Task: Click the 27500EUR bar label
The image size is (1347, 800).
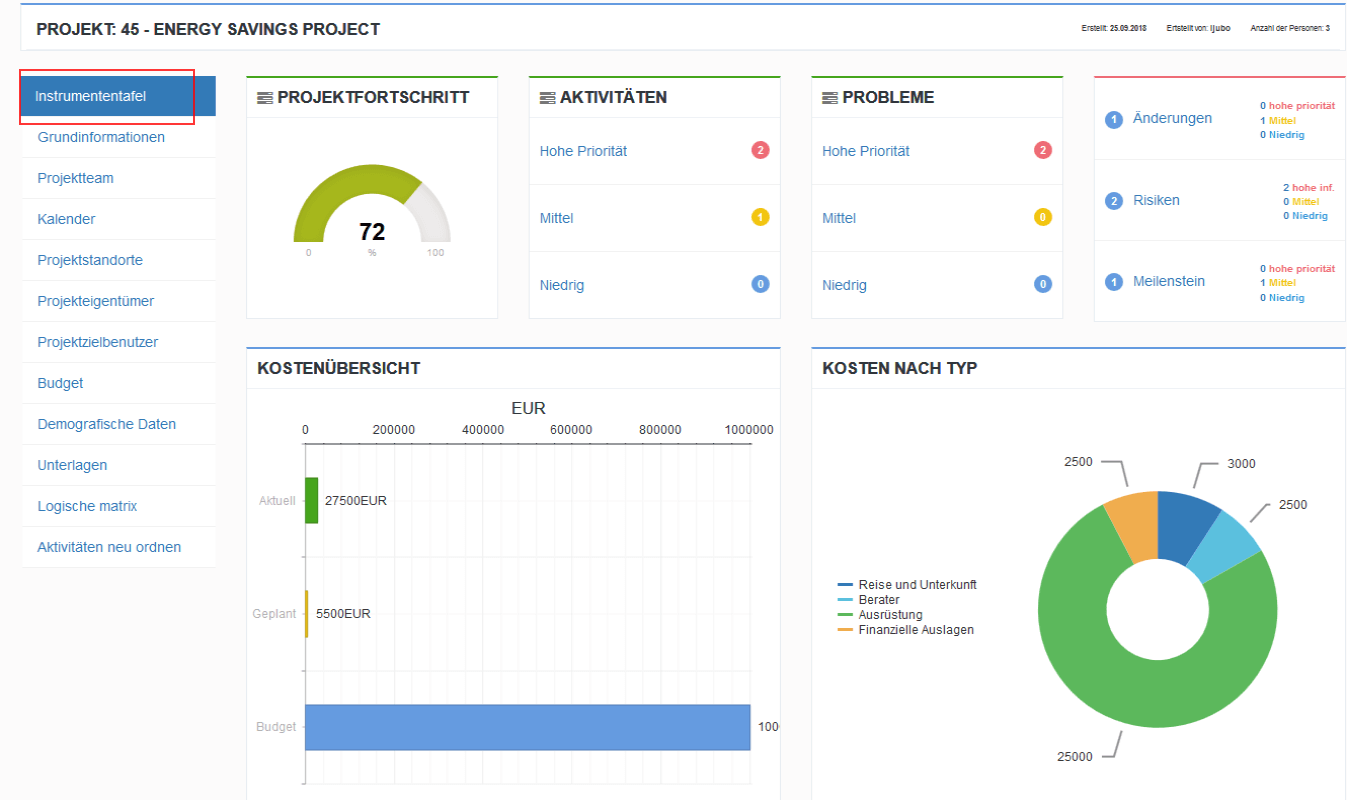Action: click(x=356, y=501)
